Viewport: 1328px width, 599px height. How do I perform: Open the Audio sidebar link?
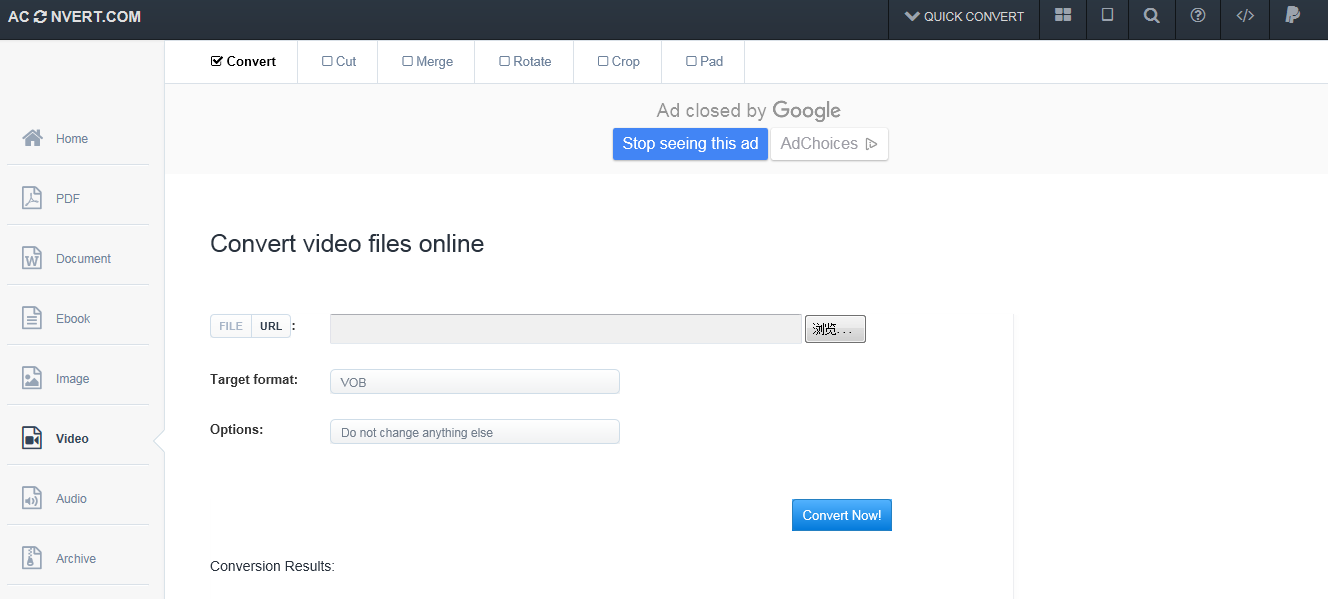[71, 499]
